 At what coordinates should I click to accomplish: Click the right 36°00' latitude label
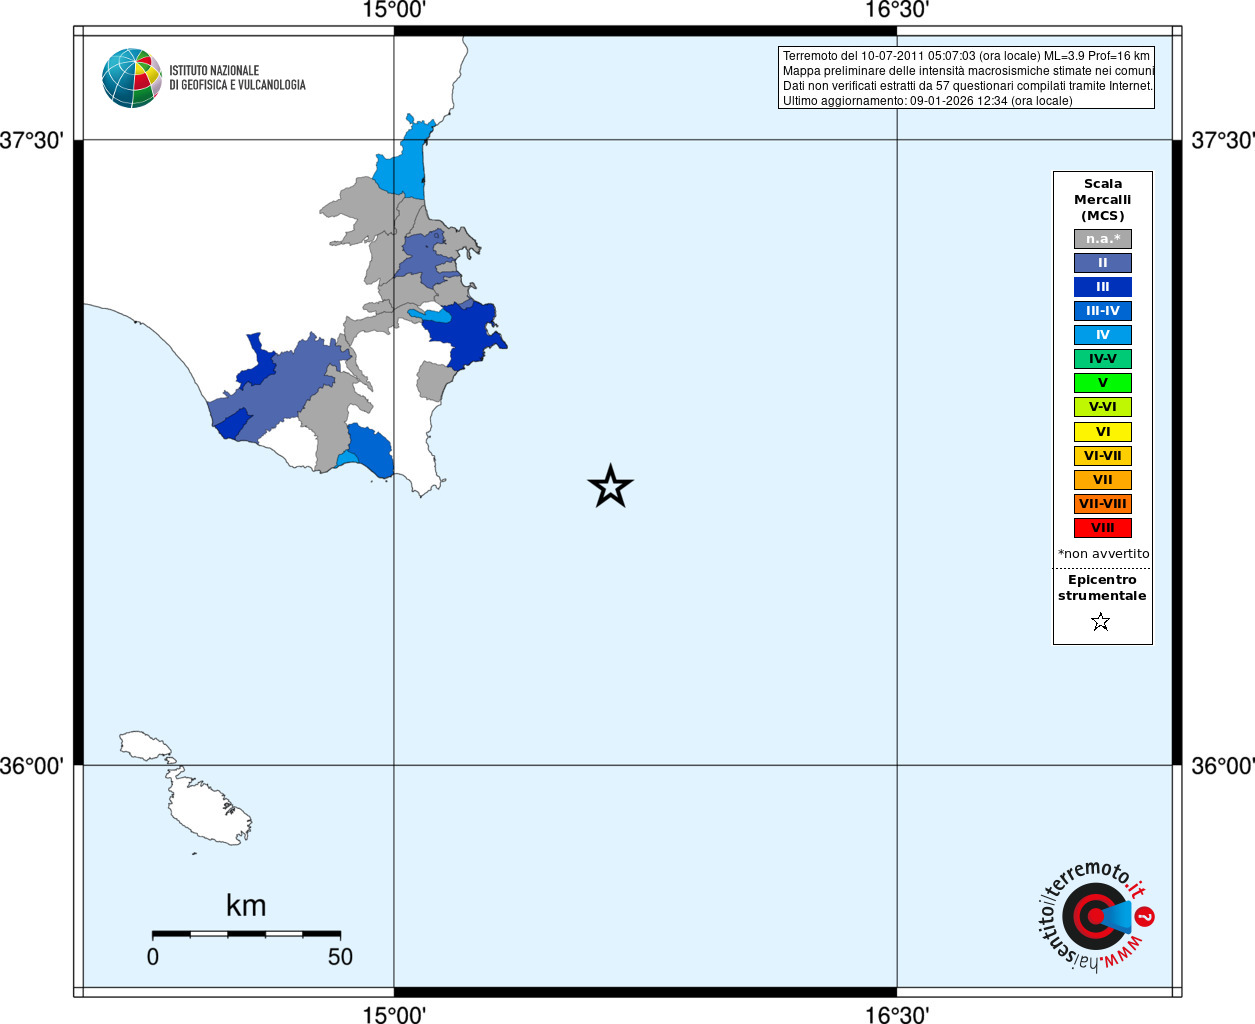coord(1223,766)
